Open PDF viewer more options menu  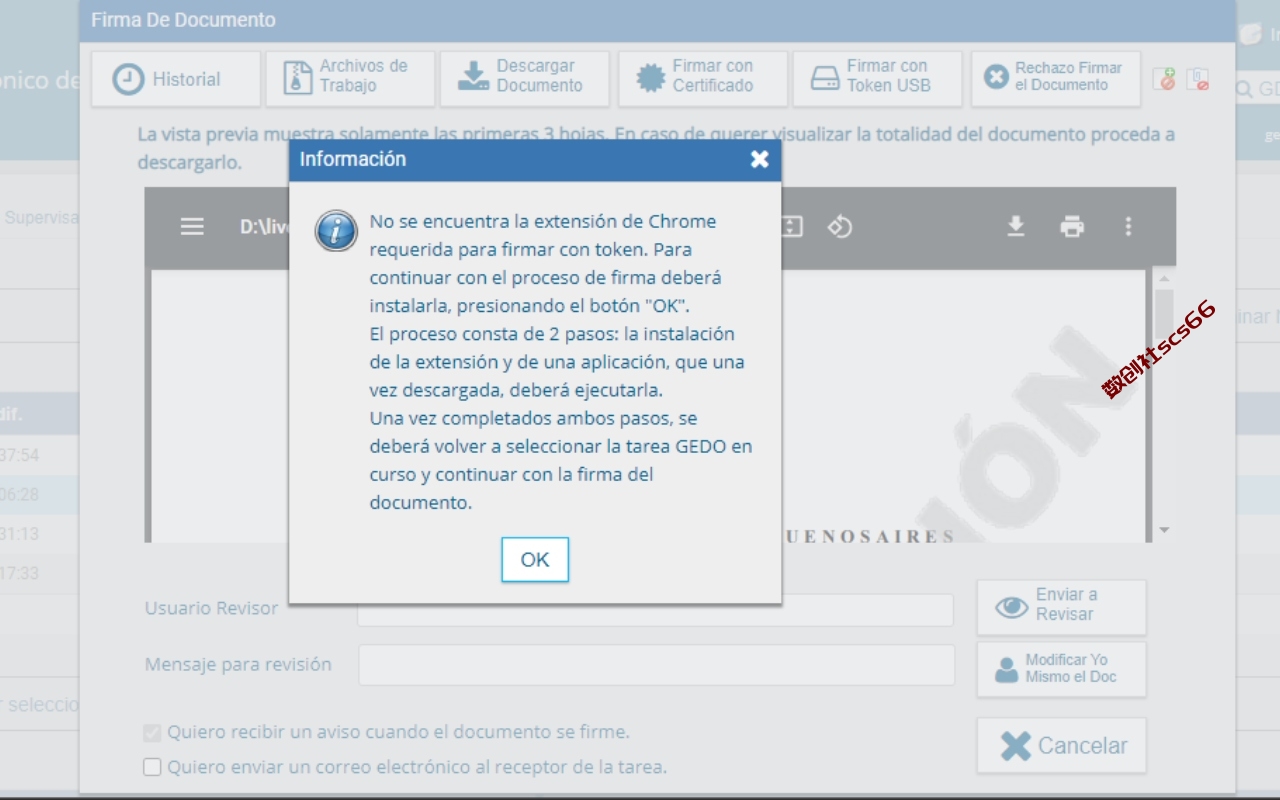[x=1128, y=227]
